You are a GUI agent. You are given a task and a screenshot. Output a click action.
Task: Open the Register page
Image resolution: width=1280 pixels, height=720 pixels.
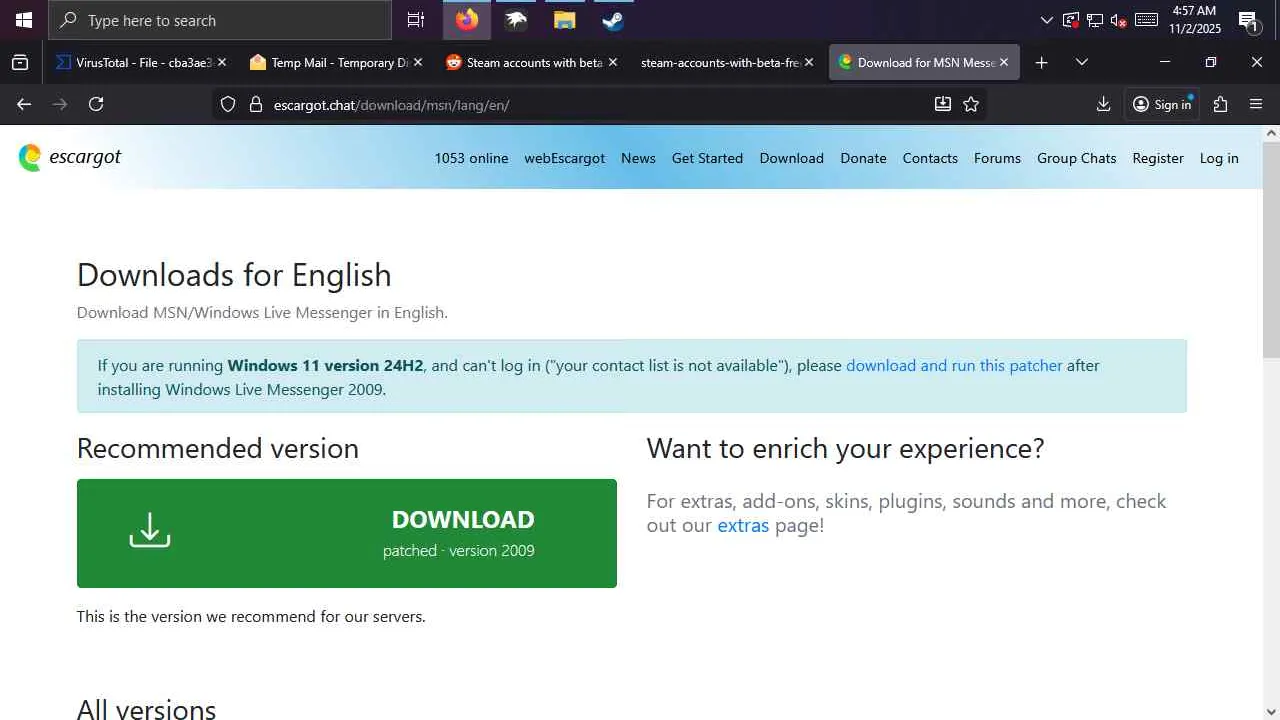click(x=1158, y=158)
